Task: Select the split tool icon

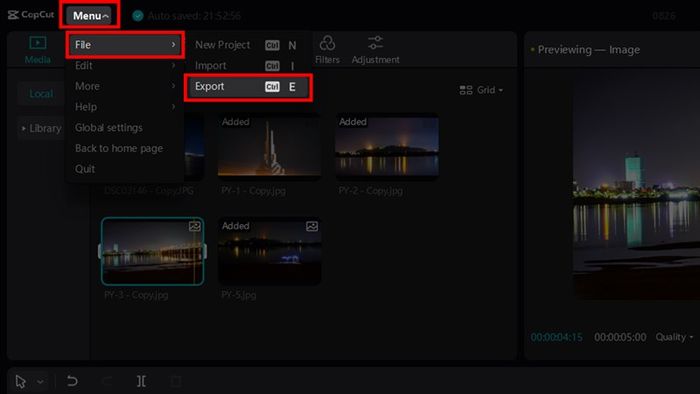Action: tap(141, 381)
